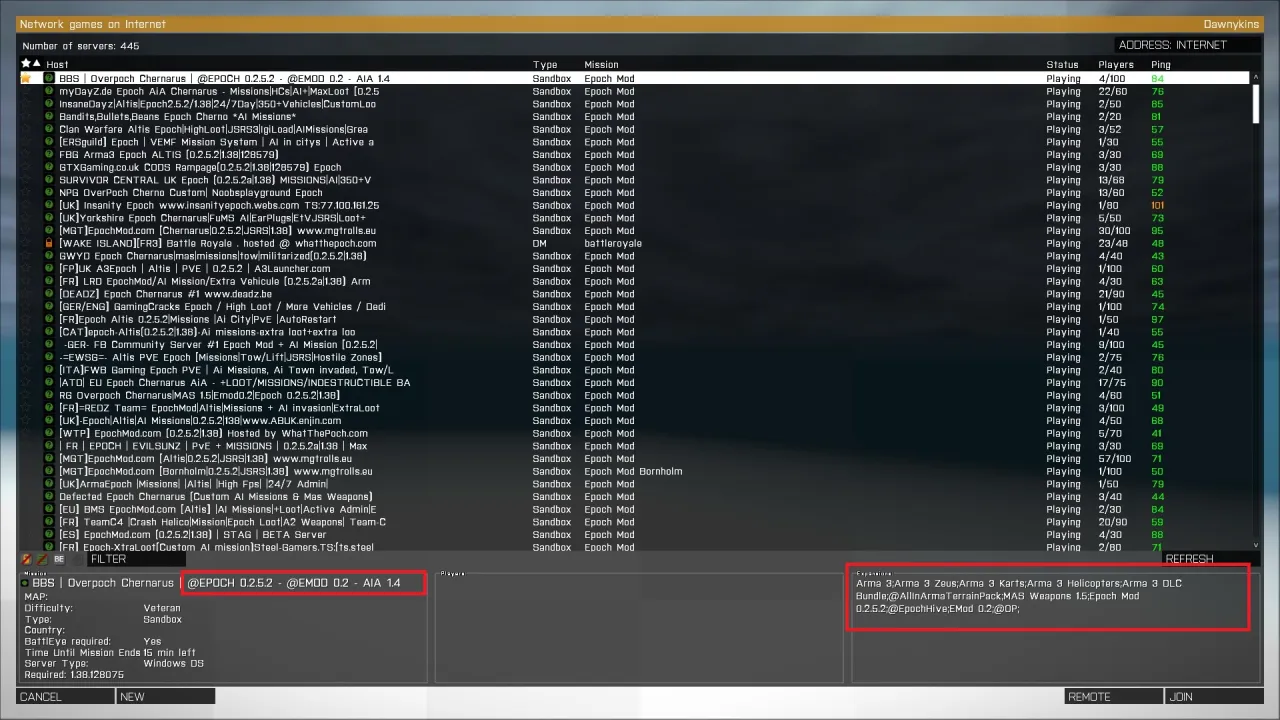Click the green mod icon beside BBS Overpoch Chernarus
Viewport: 1280px width, 720px height.
click(49, 78)
